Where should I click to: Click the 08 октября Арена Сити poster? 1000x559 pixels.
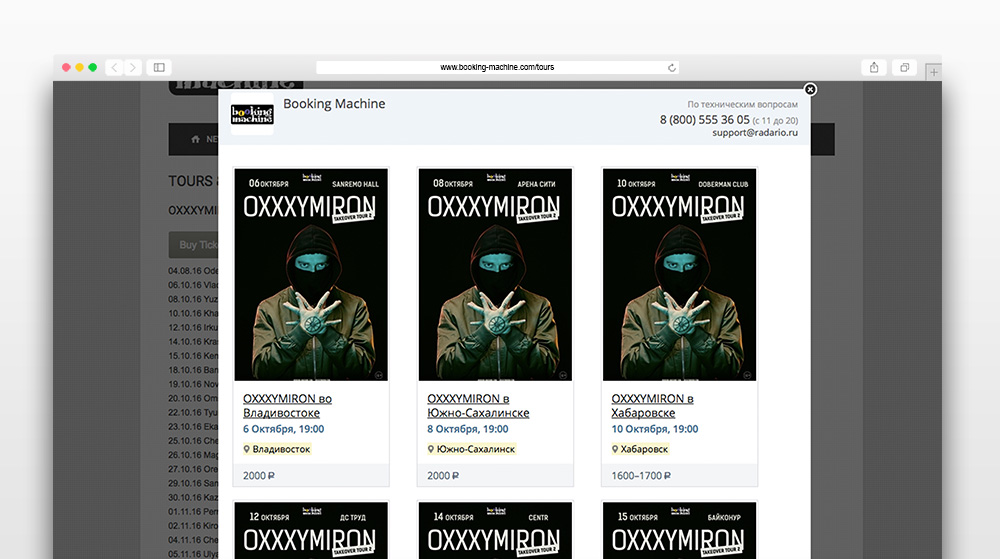[x=495, y=275]
